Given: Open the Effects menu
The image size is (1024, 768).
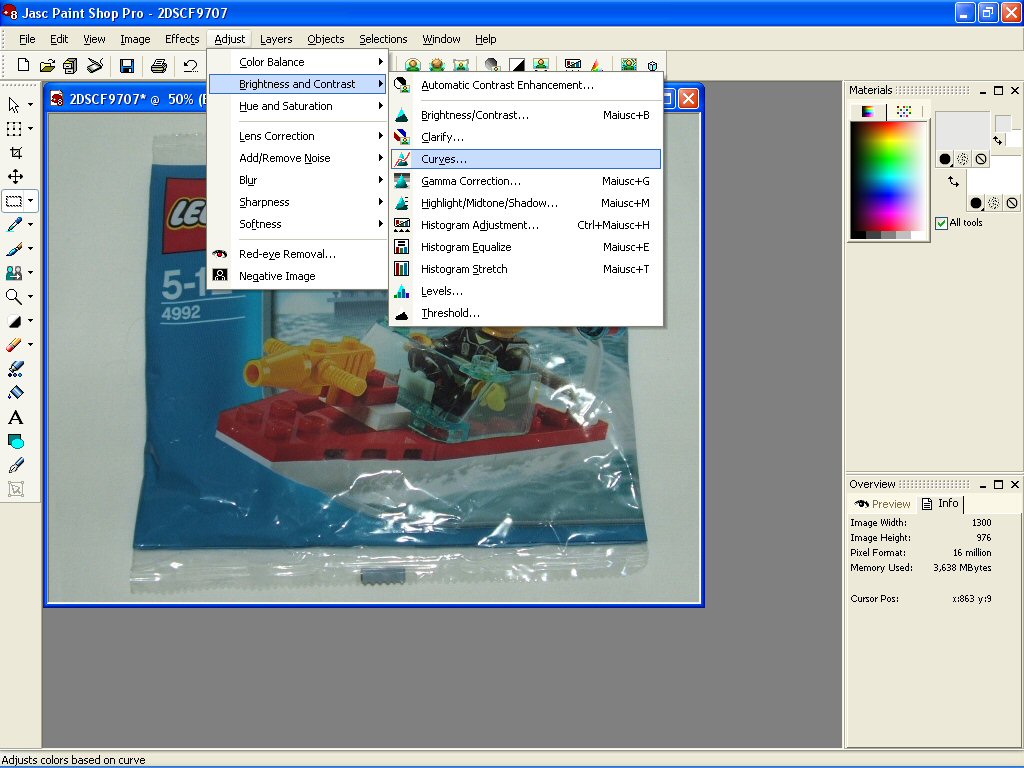Looking at the screenshot, I should pyautogui.click(x=182, y=39).
